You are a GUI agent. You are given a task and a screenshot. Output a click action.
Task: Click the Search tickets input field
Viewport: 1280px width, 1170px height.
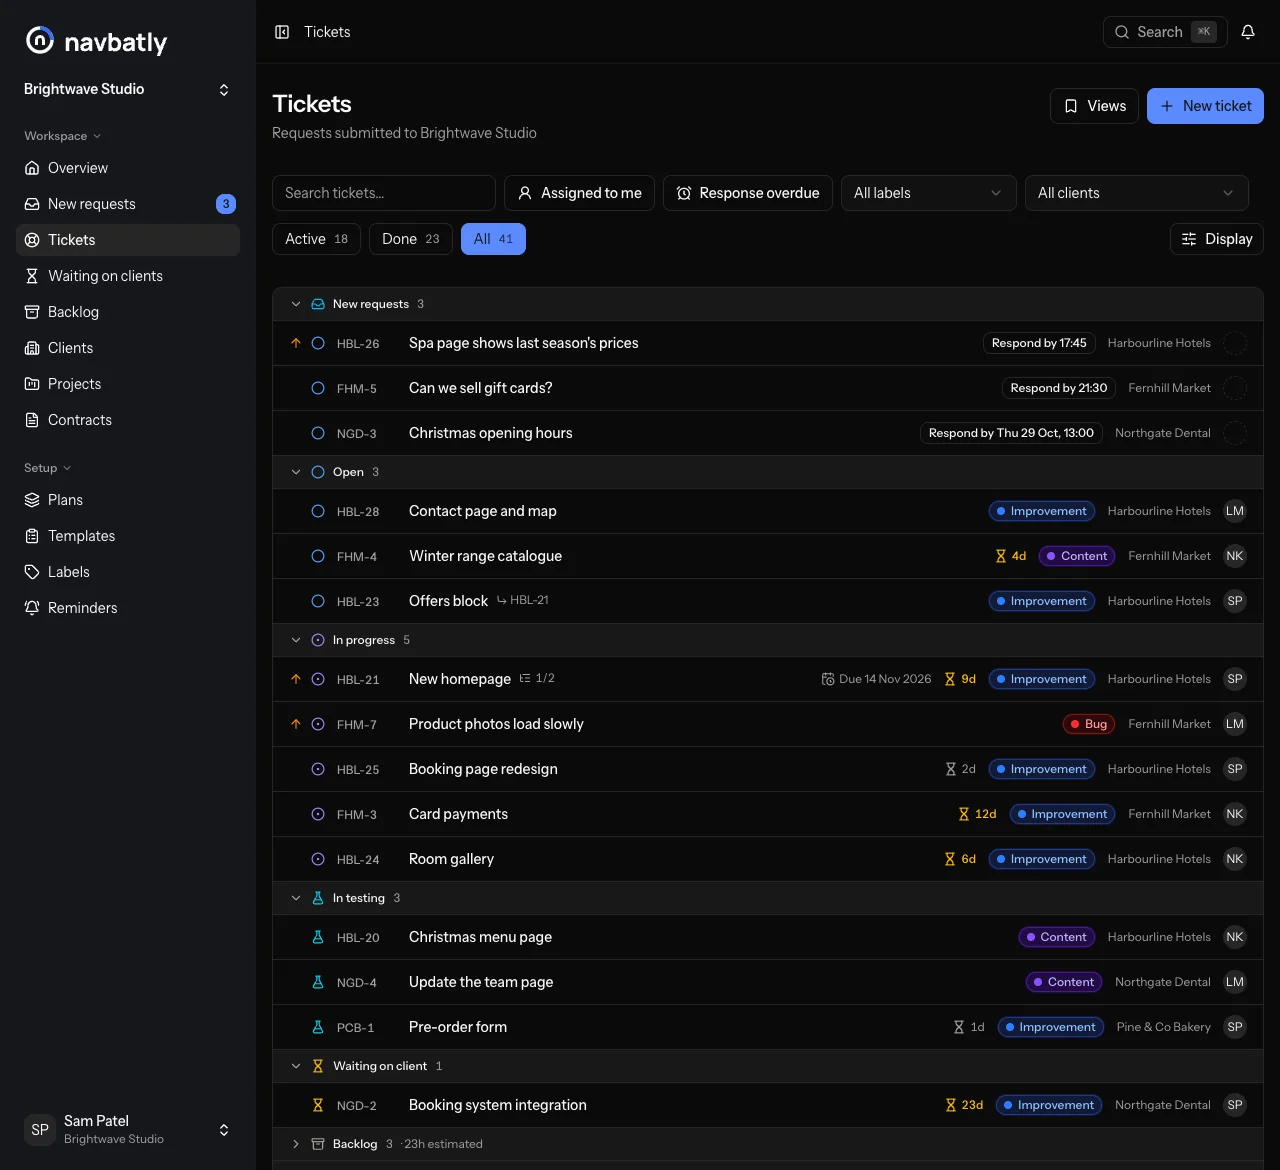point(384,193)
